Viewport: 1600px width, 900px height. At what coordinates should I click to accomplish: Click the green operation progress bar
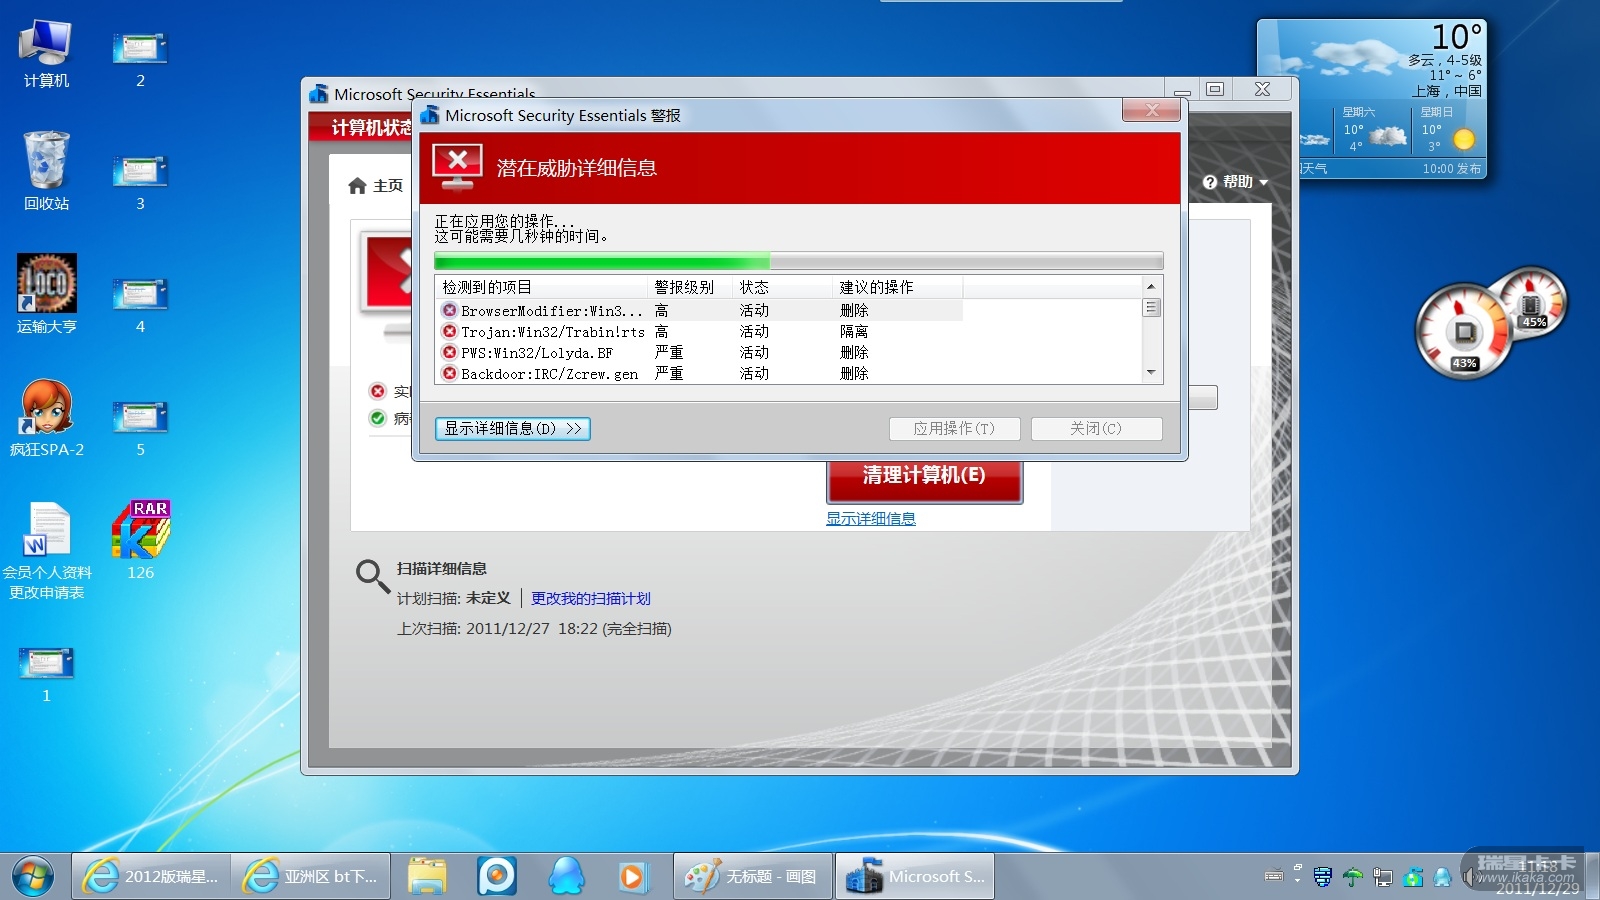click(798, 261)
